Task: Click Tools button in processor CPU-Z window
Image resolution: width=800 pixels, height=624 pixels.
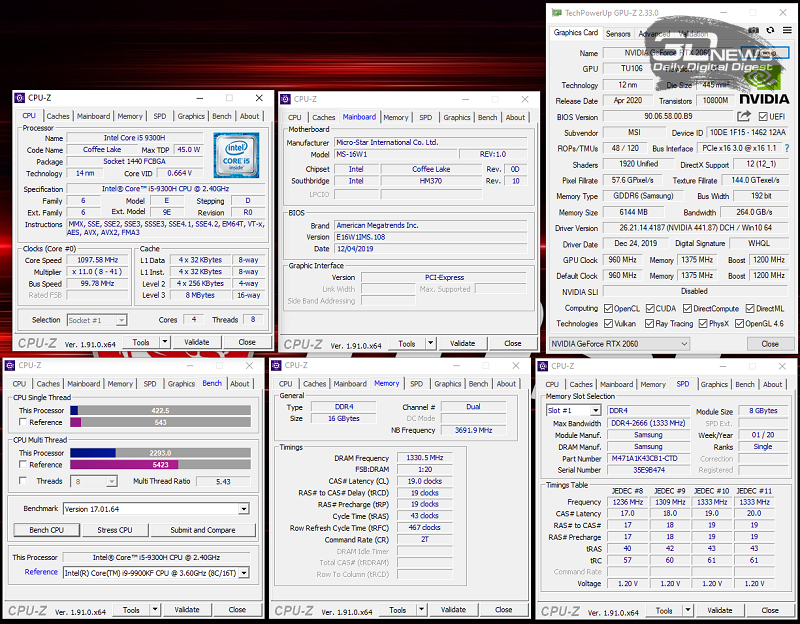Action: click(x=141, y=342)
